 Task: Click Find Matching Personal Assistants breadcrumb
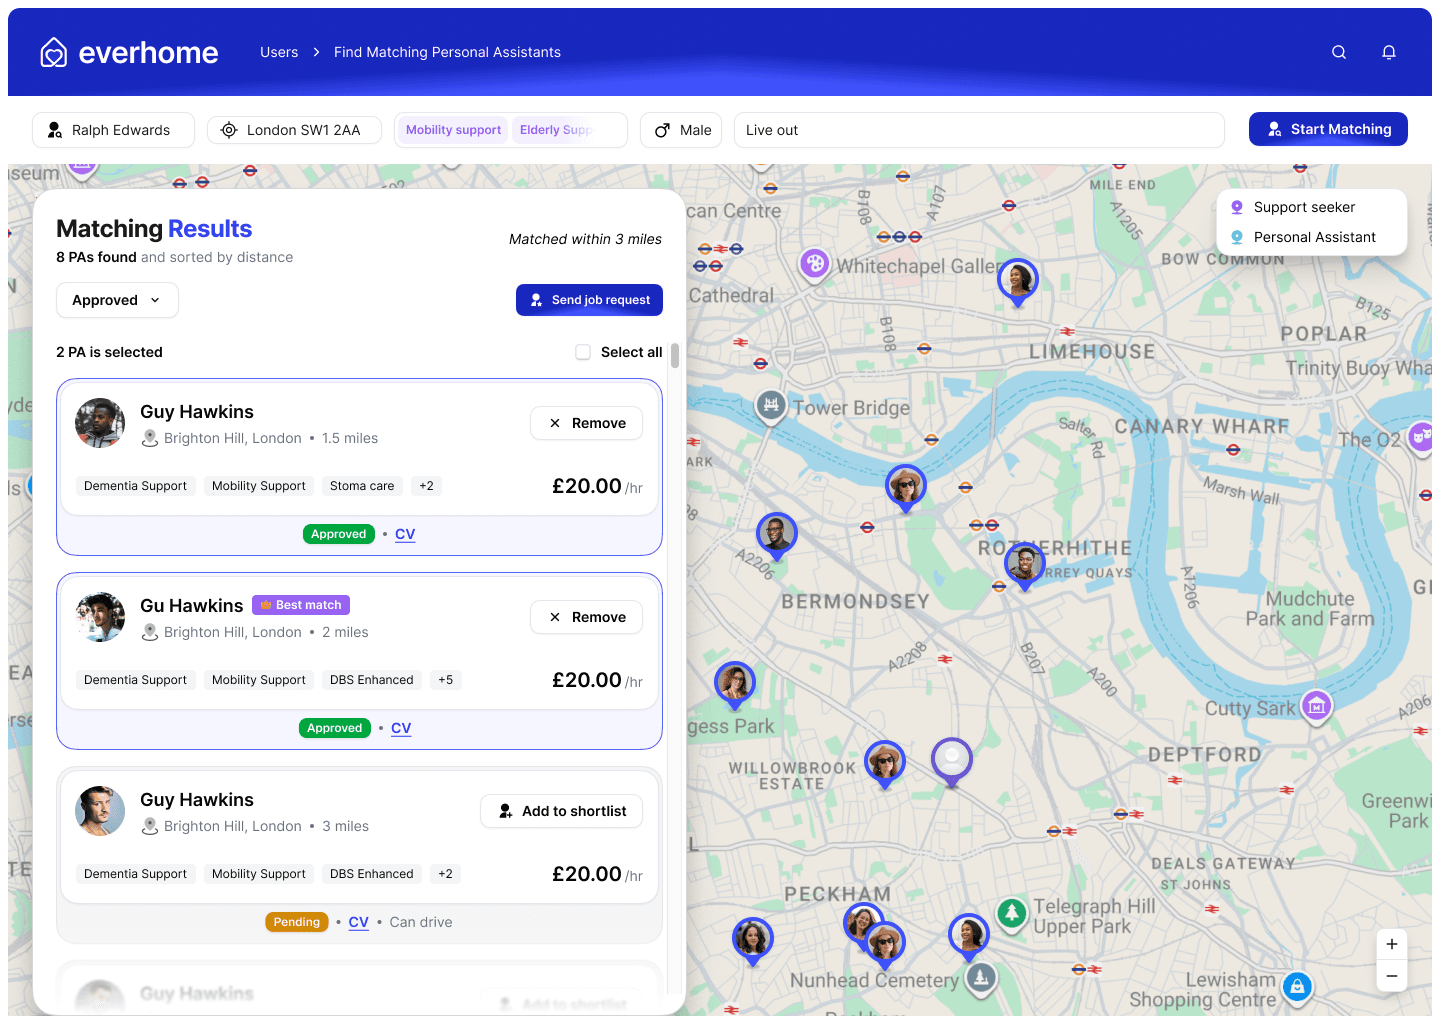coord(447,52)
